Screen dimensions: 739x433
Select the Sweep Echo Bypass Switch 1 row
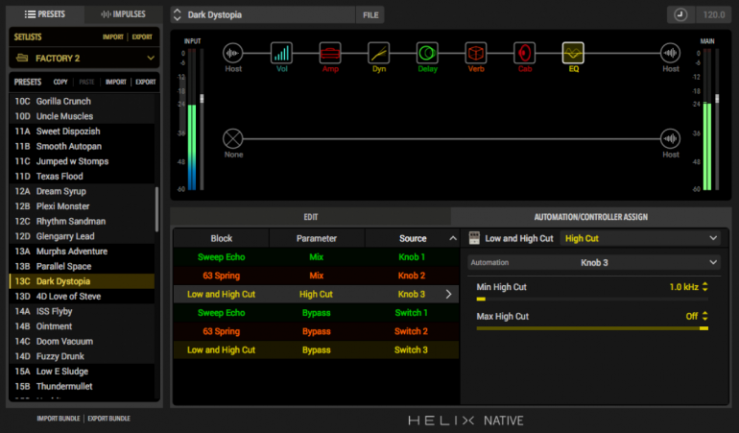point(315,313)
